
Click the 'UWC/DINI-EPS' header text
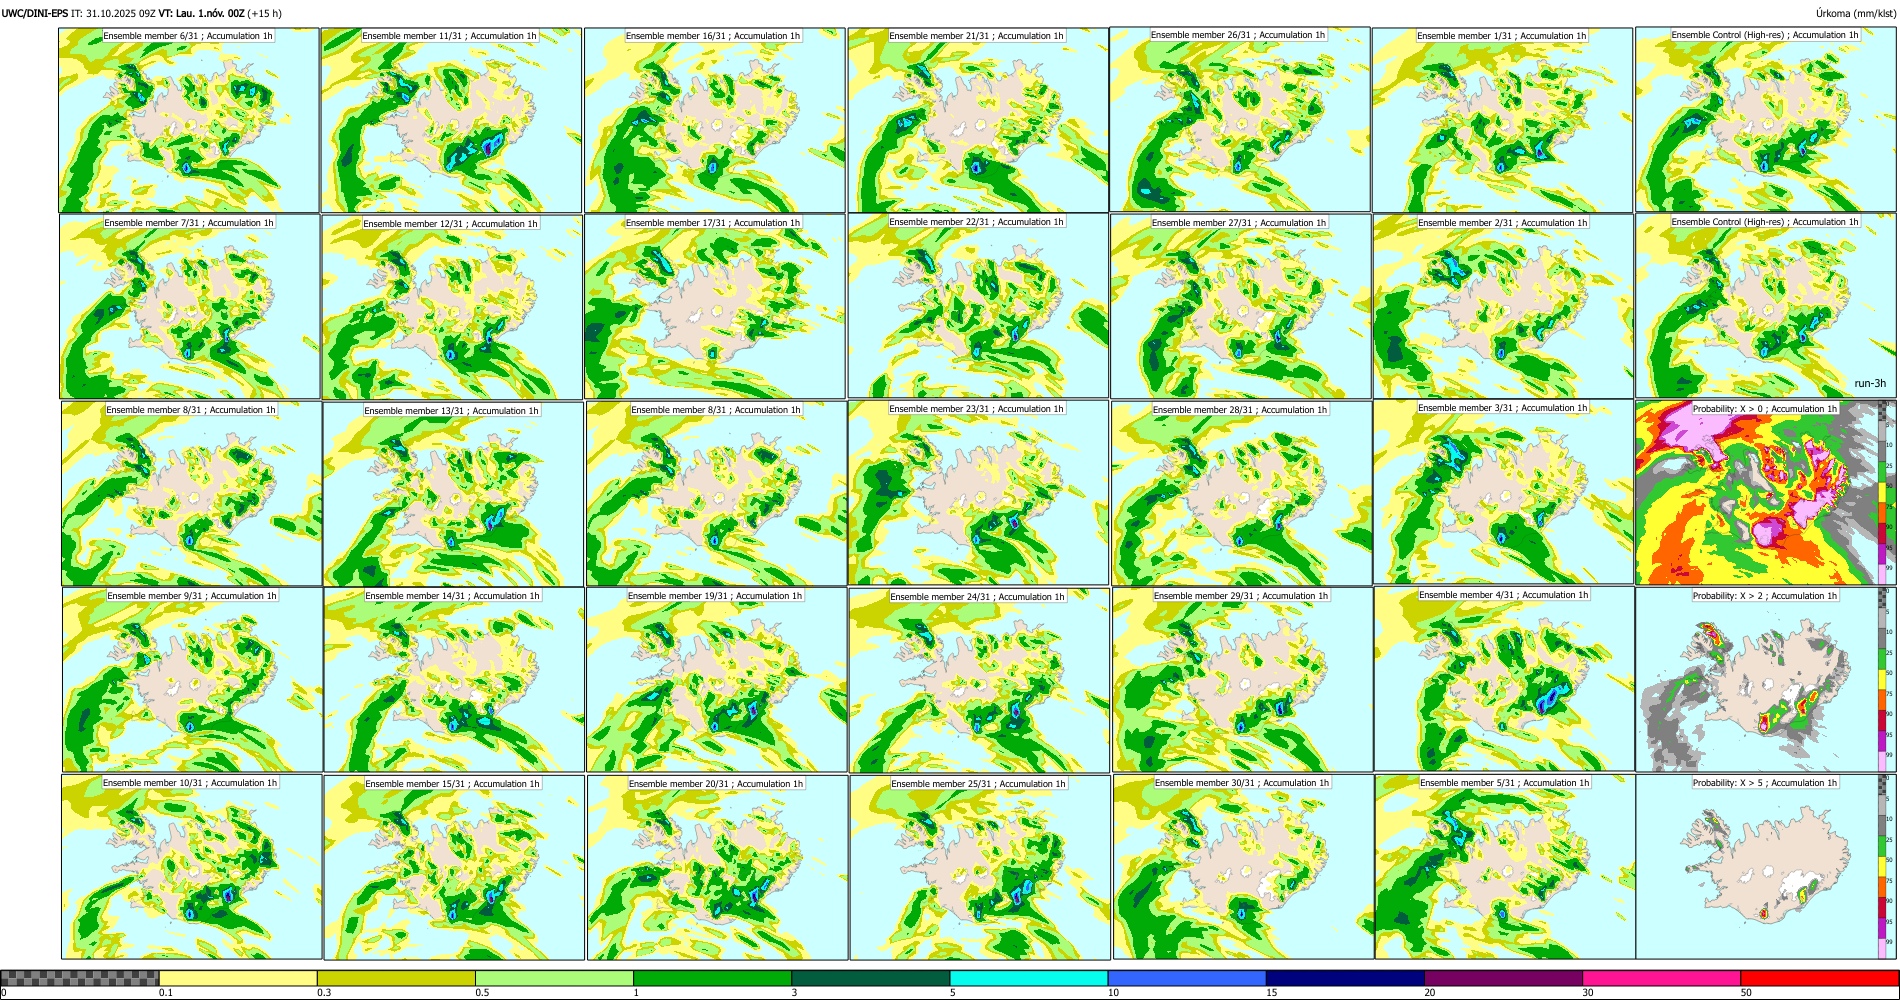click(35, 13)
